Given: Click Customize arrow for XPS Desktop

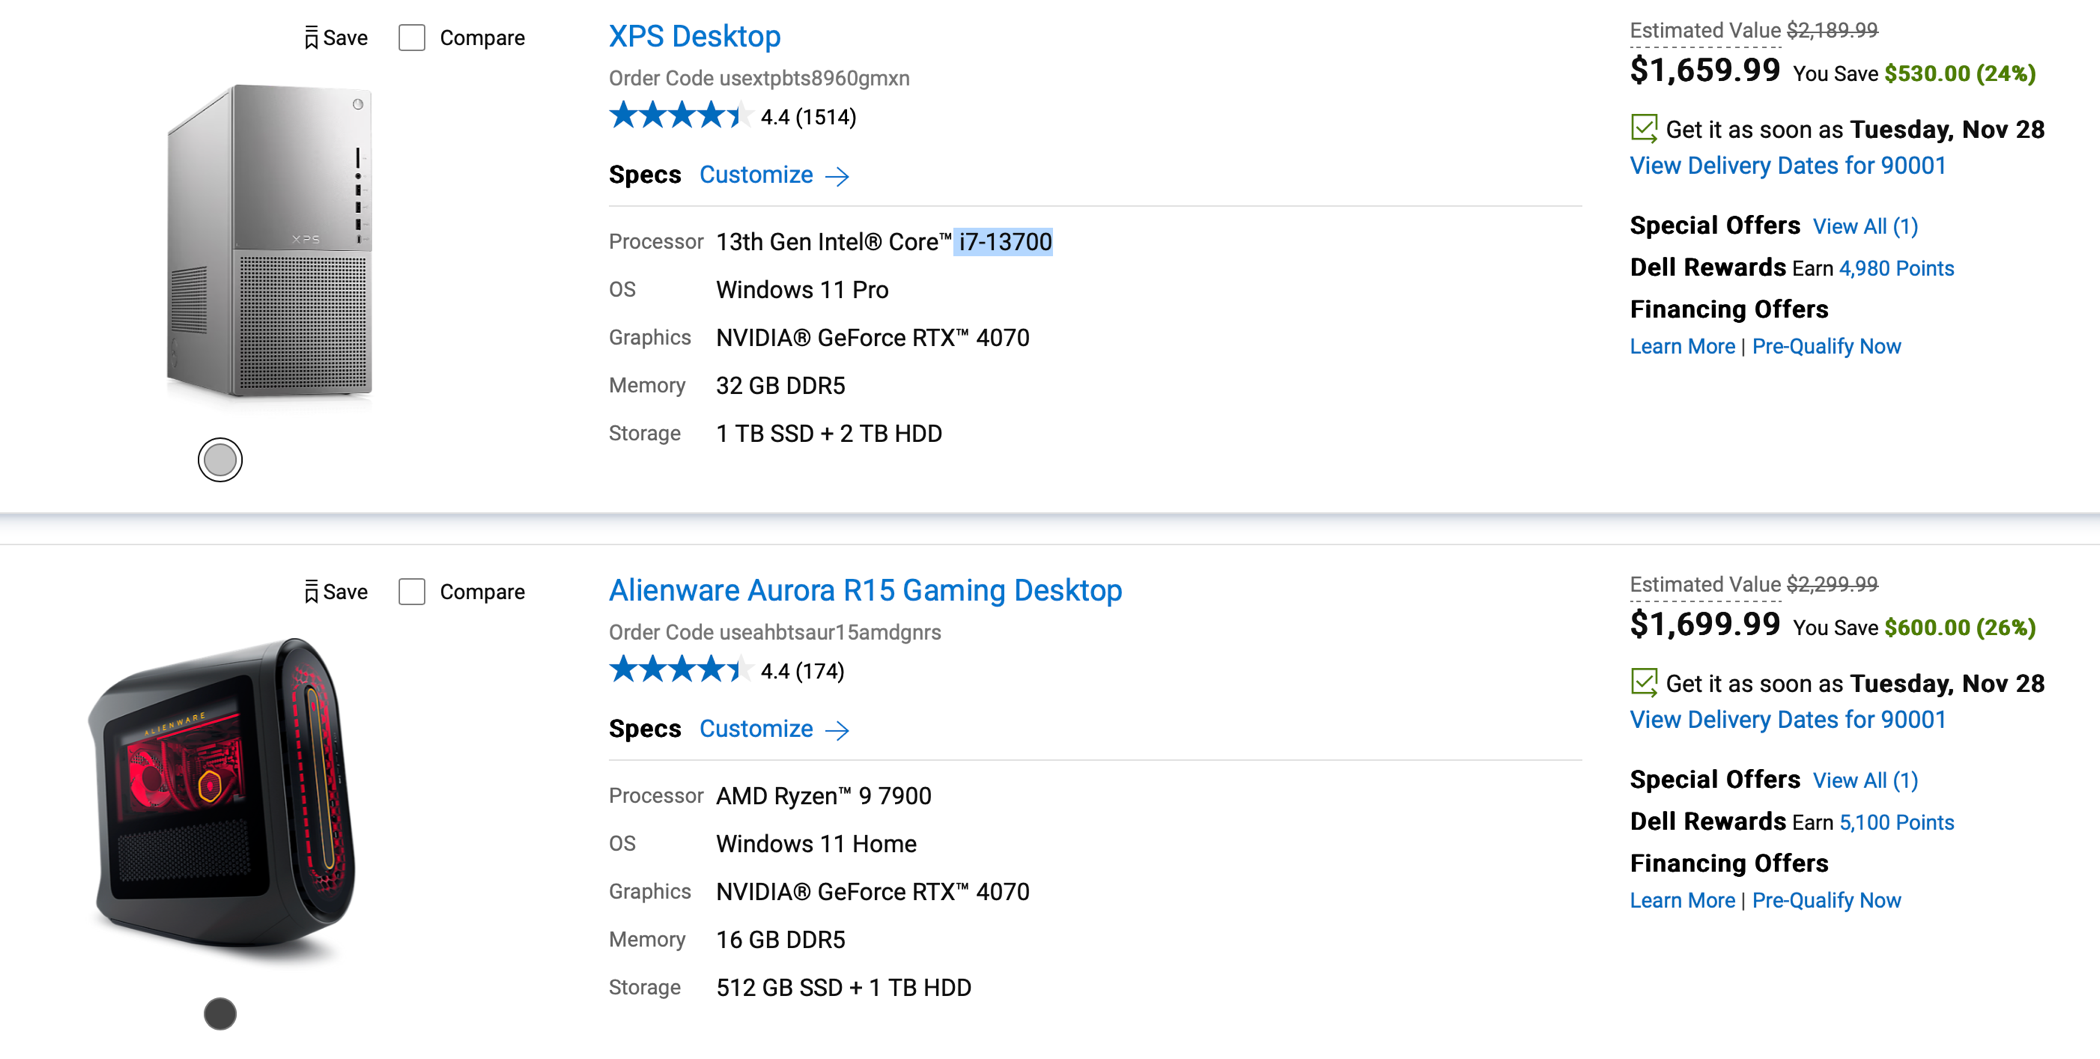Looking at the screenshot, I should click(x=838, y=176).
